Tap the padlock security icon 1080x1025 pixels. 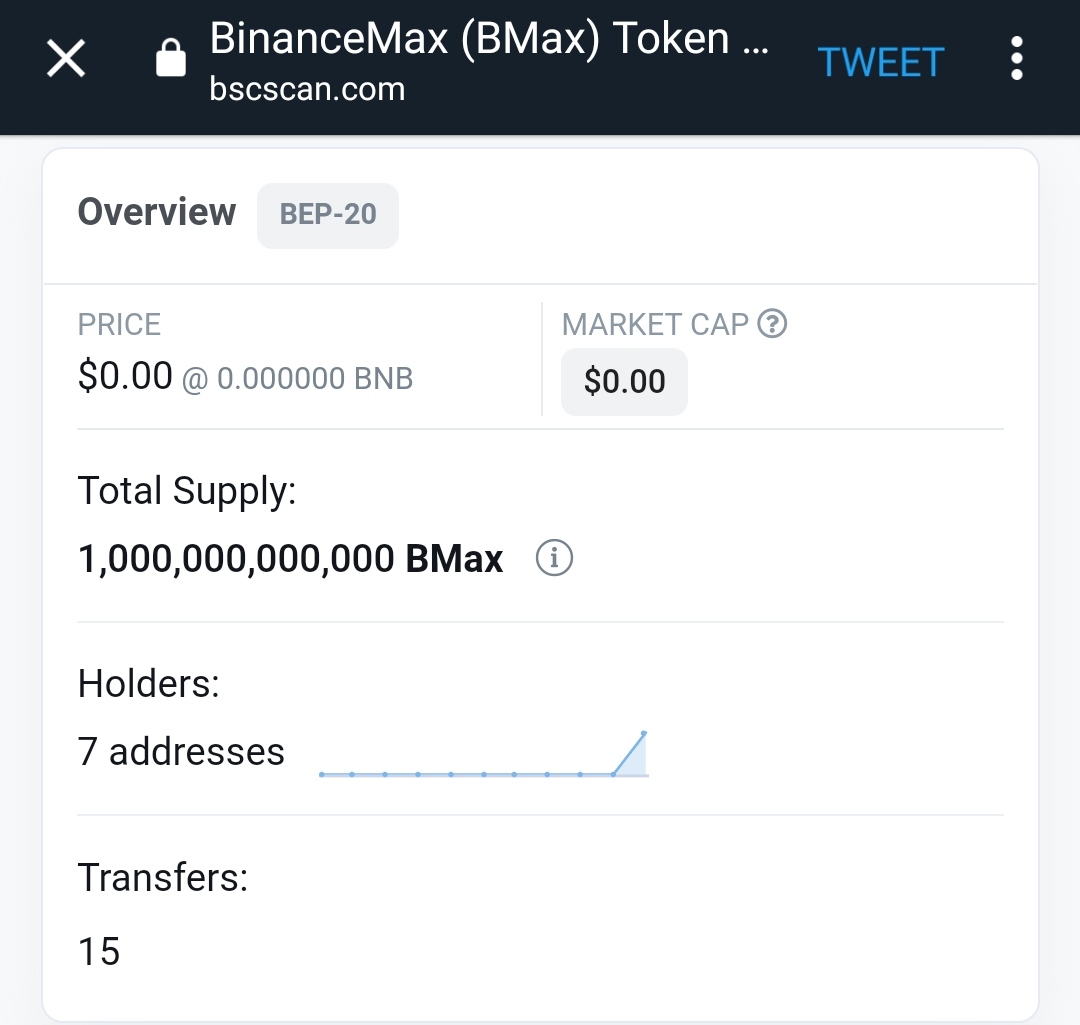pyautogui.click(x=171, y=57)
